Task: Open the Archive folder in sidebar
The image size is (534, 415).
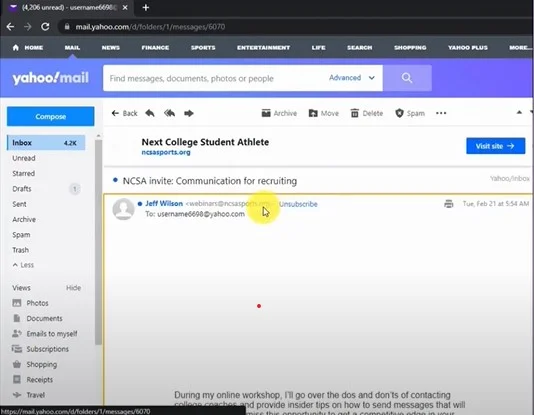Action: click(x=24, y=220)
